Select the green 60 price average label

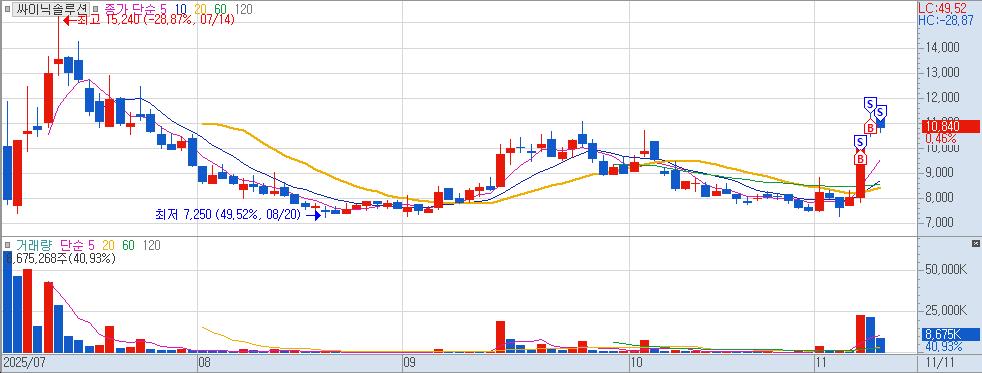tap(220, 9)
